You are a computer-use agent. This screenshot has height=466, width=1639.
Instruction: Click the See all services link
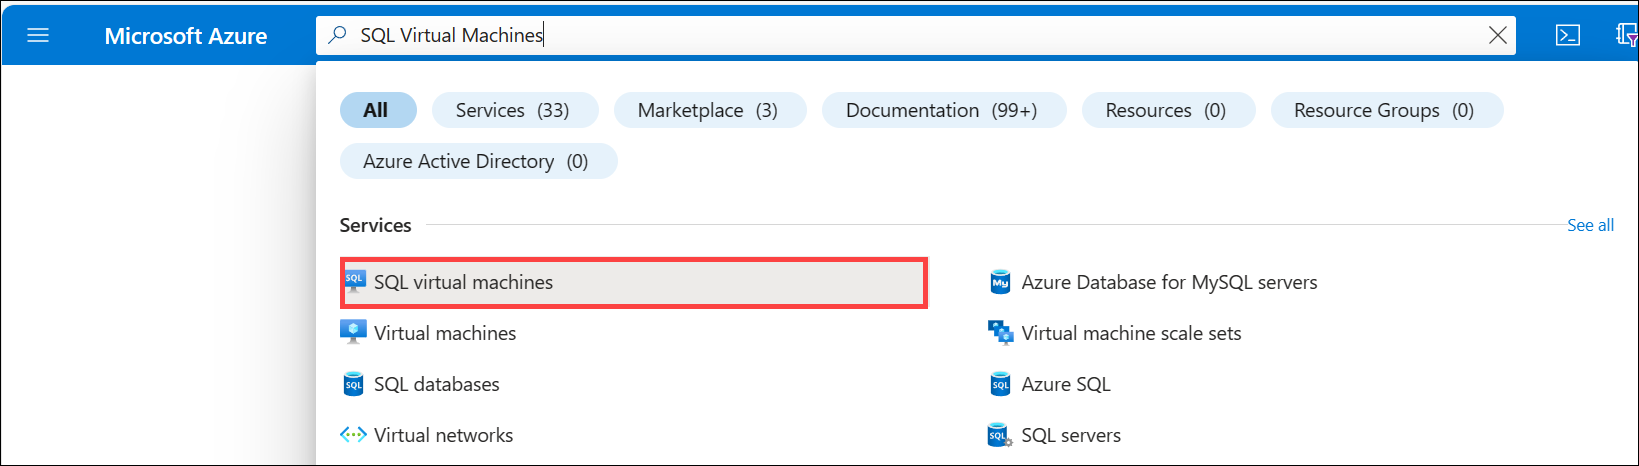(1590, 225)
